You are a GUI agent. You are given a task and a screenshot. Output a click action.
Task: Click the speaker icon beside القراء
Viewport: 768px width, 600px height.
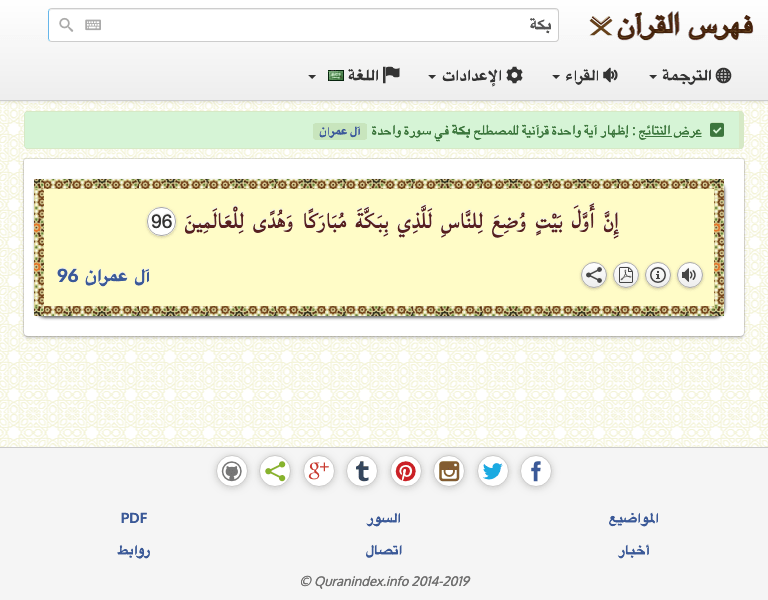[610, 75]
